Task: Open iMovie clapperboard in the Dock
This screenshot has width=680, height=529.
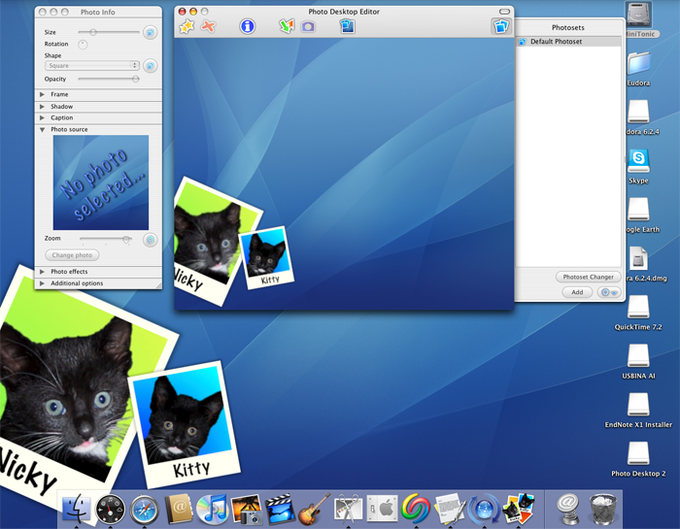Action: [280, 508]
